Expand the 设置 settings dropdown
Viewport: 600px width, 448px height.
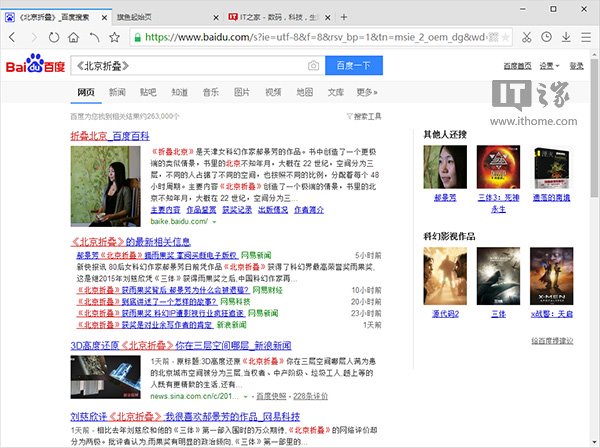click(546, 66)
